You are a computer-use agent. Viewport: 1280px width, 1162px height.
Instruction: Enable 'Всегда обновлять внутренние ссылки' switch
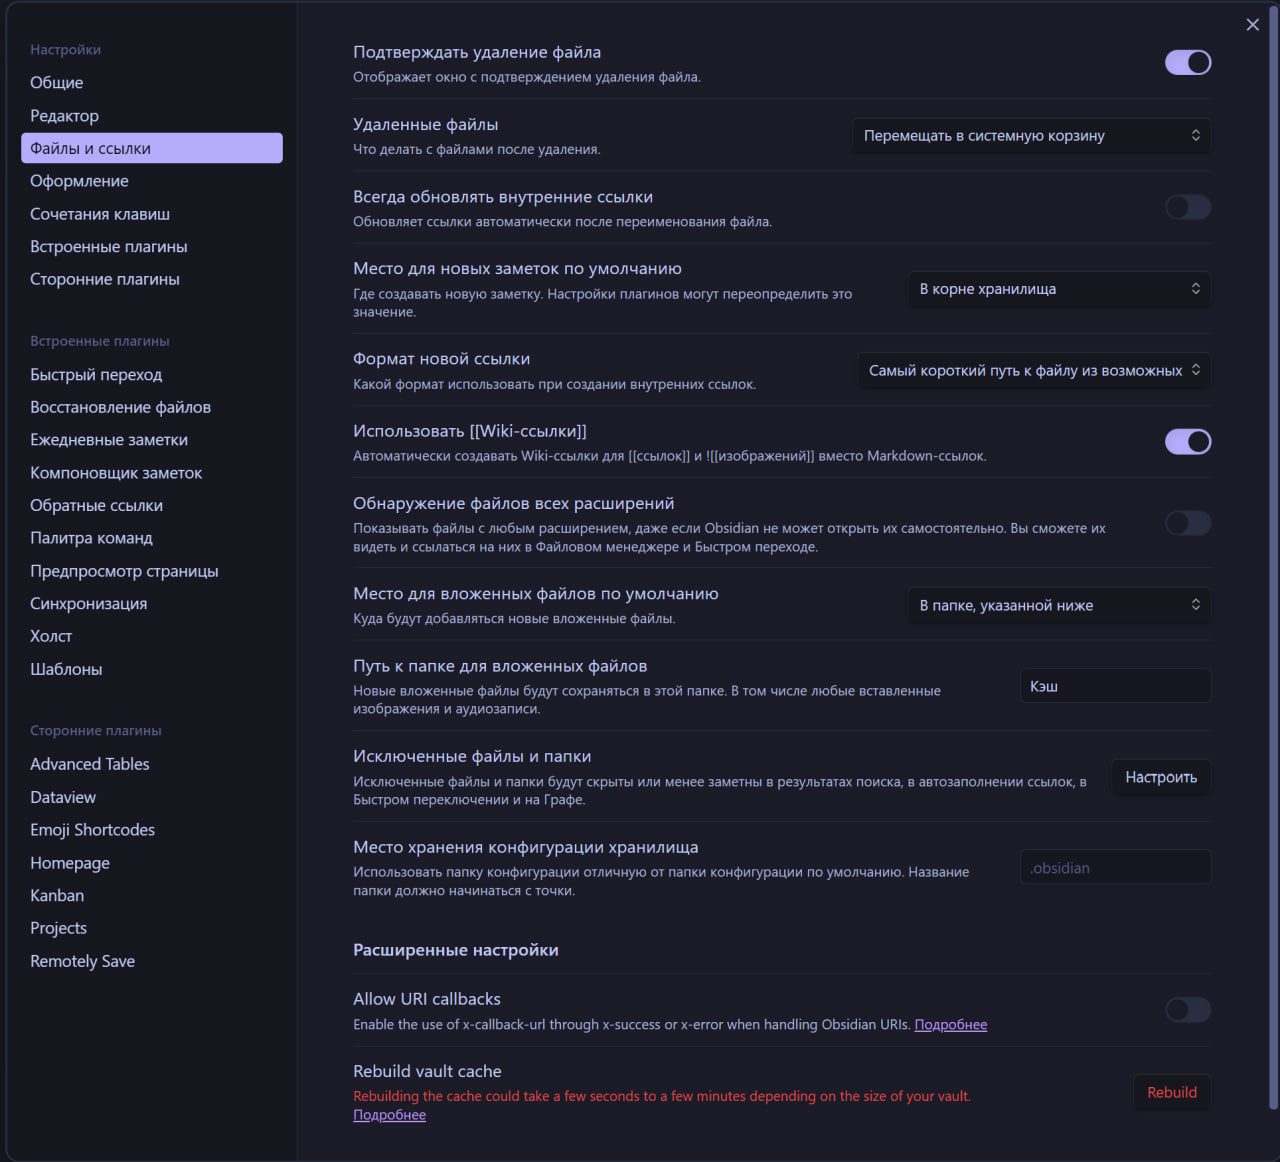point(1188,207)
